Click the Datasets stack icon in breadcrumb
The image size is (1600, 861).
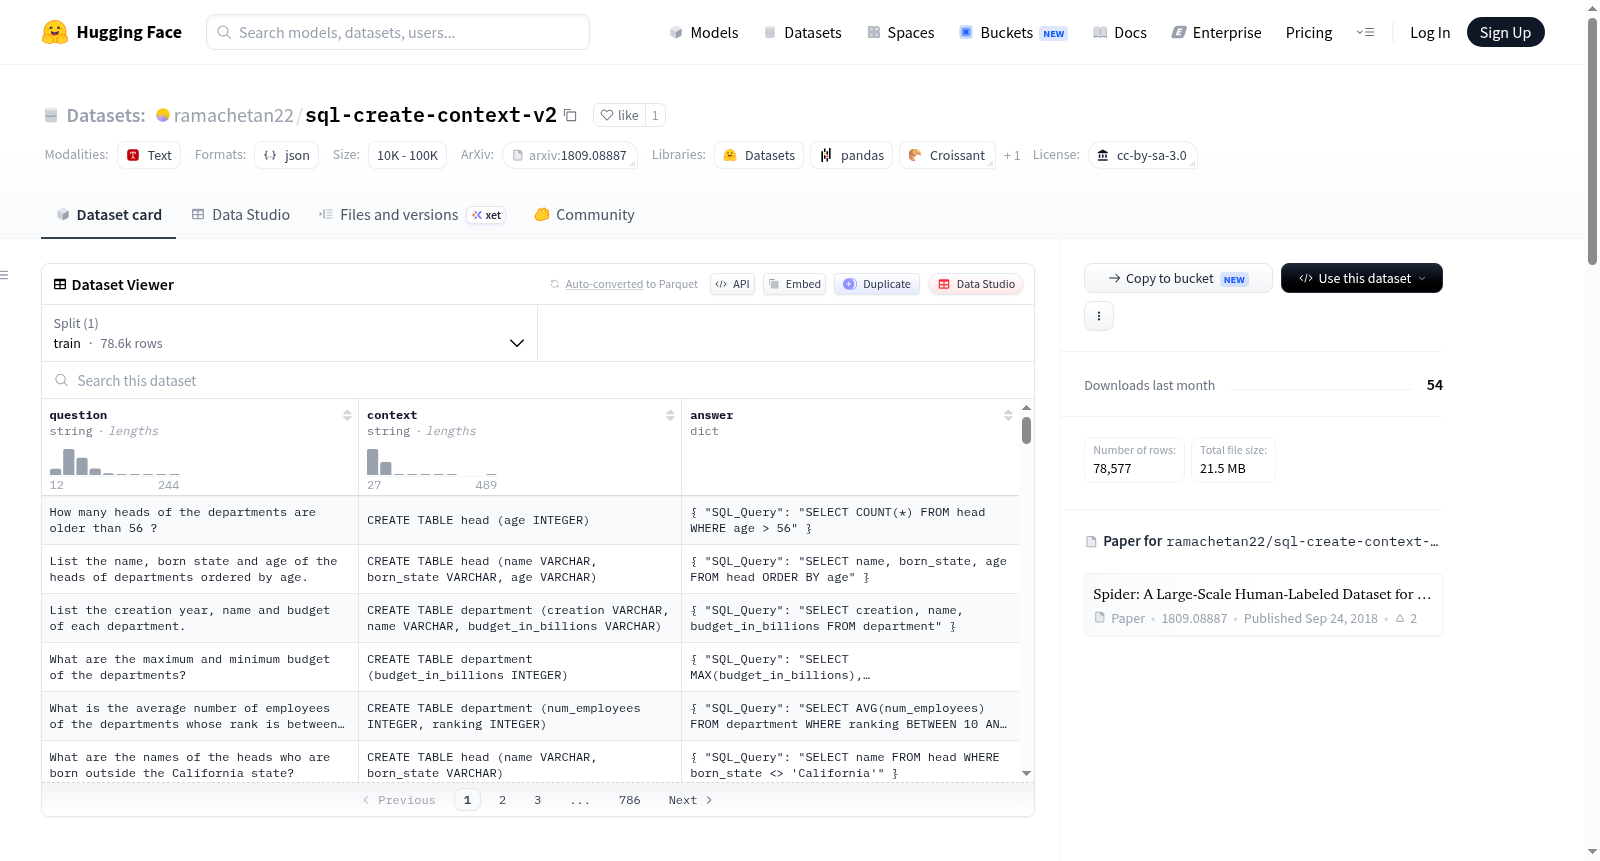[51, 115]
